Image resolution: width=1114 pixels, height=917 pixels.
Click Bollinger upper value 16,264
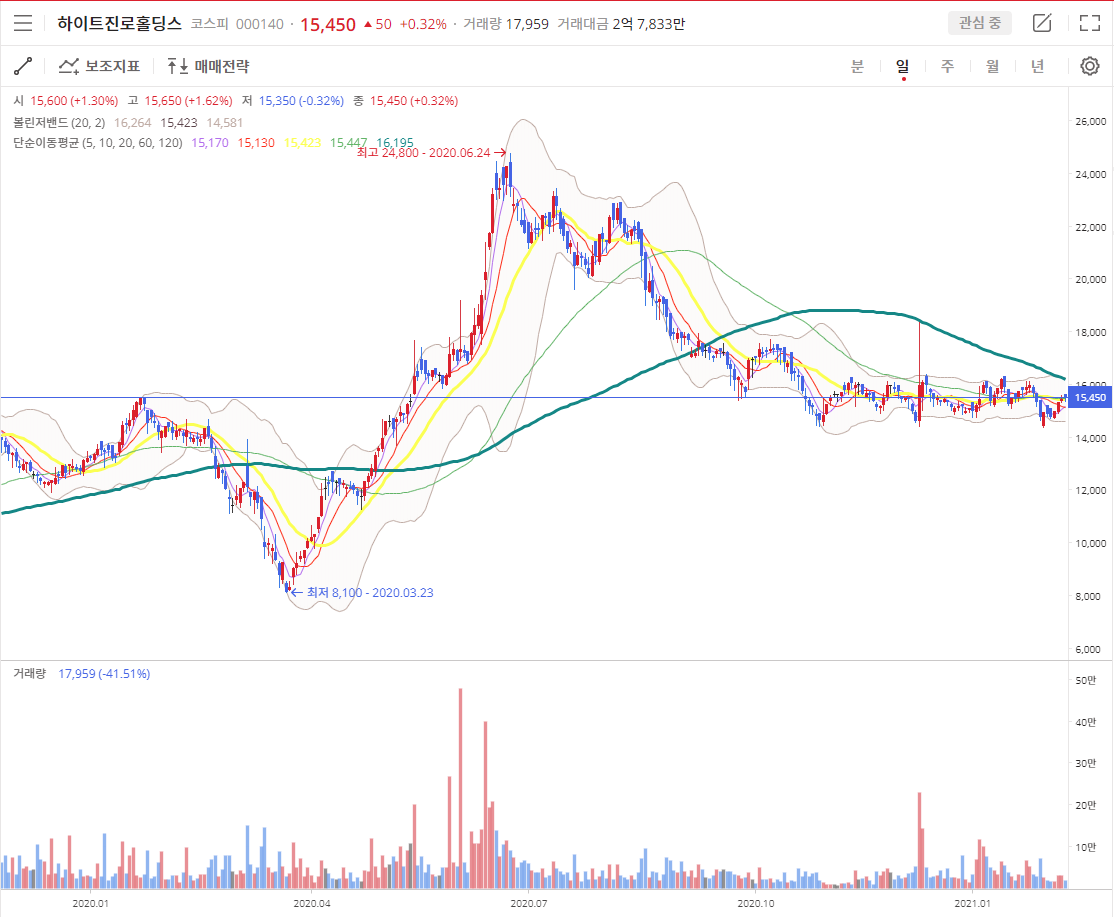tap(133, 123)
